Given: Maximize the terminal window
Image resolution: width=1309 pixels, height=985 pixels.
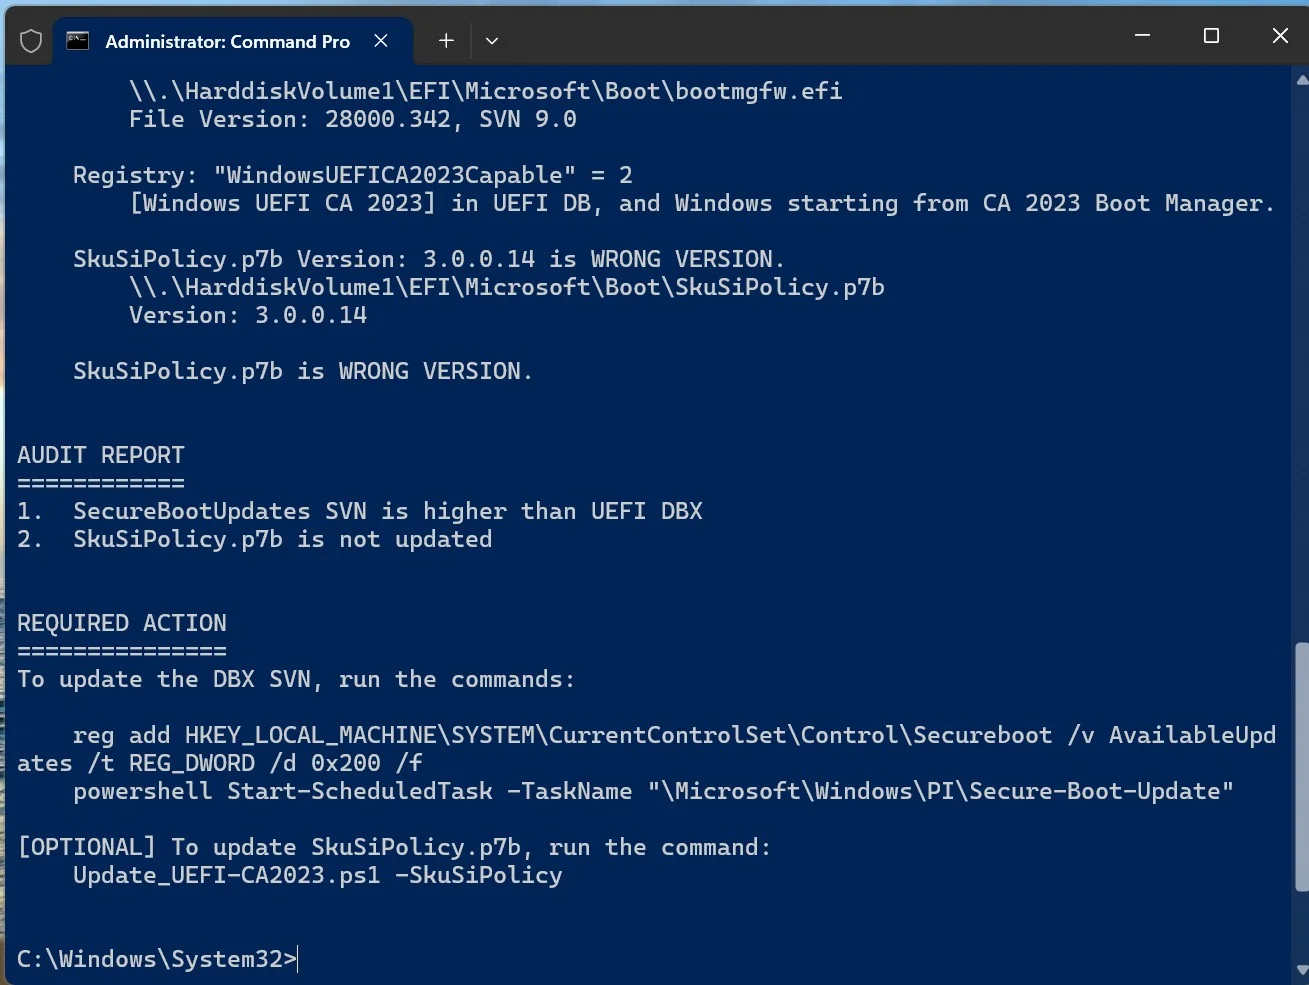Looking at the screenshot, I should pyautogui.click(x=1211, y=36).
